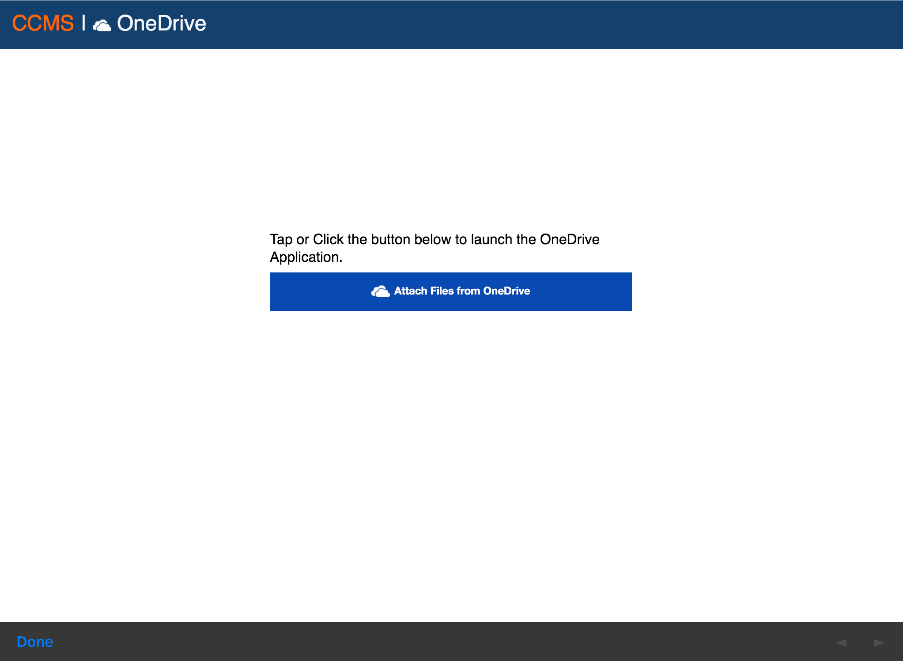Tap the left-pointing navigation triangle

click(841, 643)
